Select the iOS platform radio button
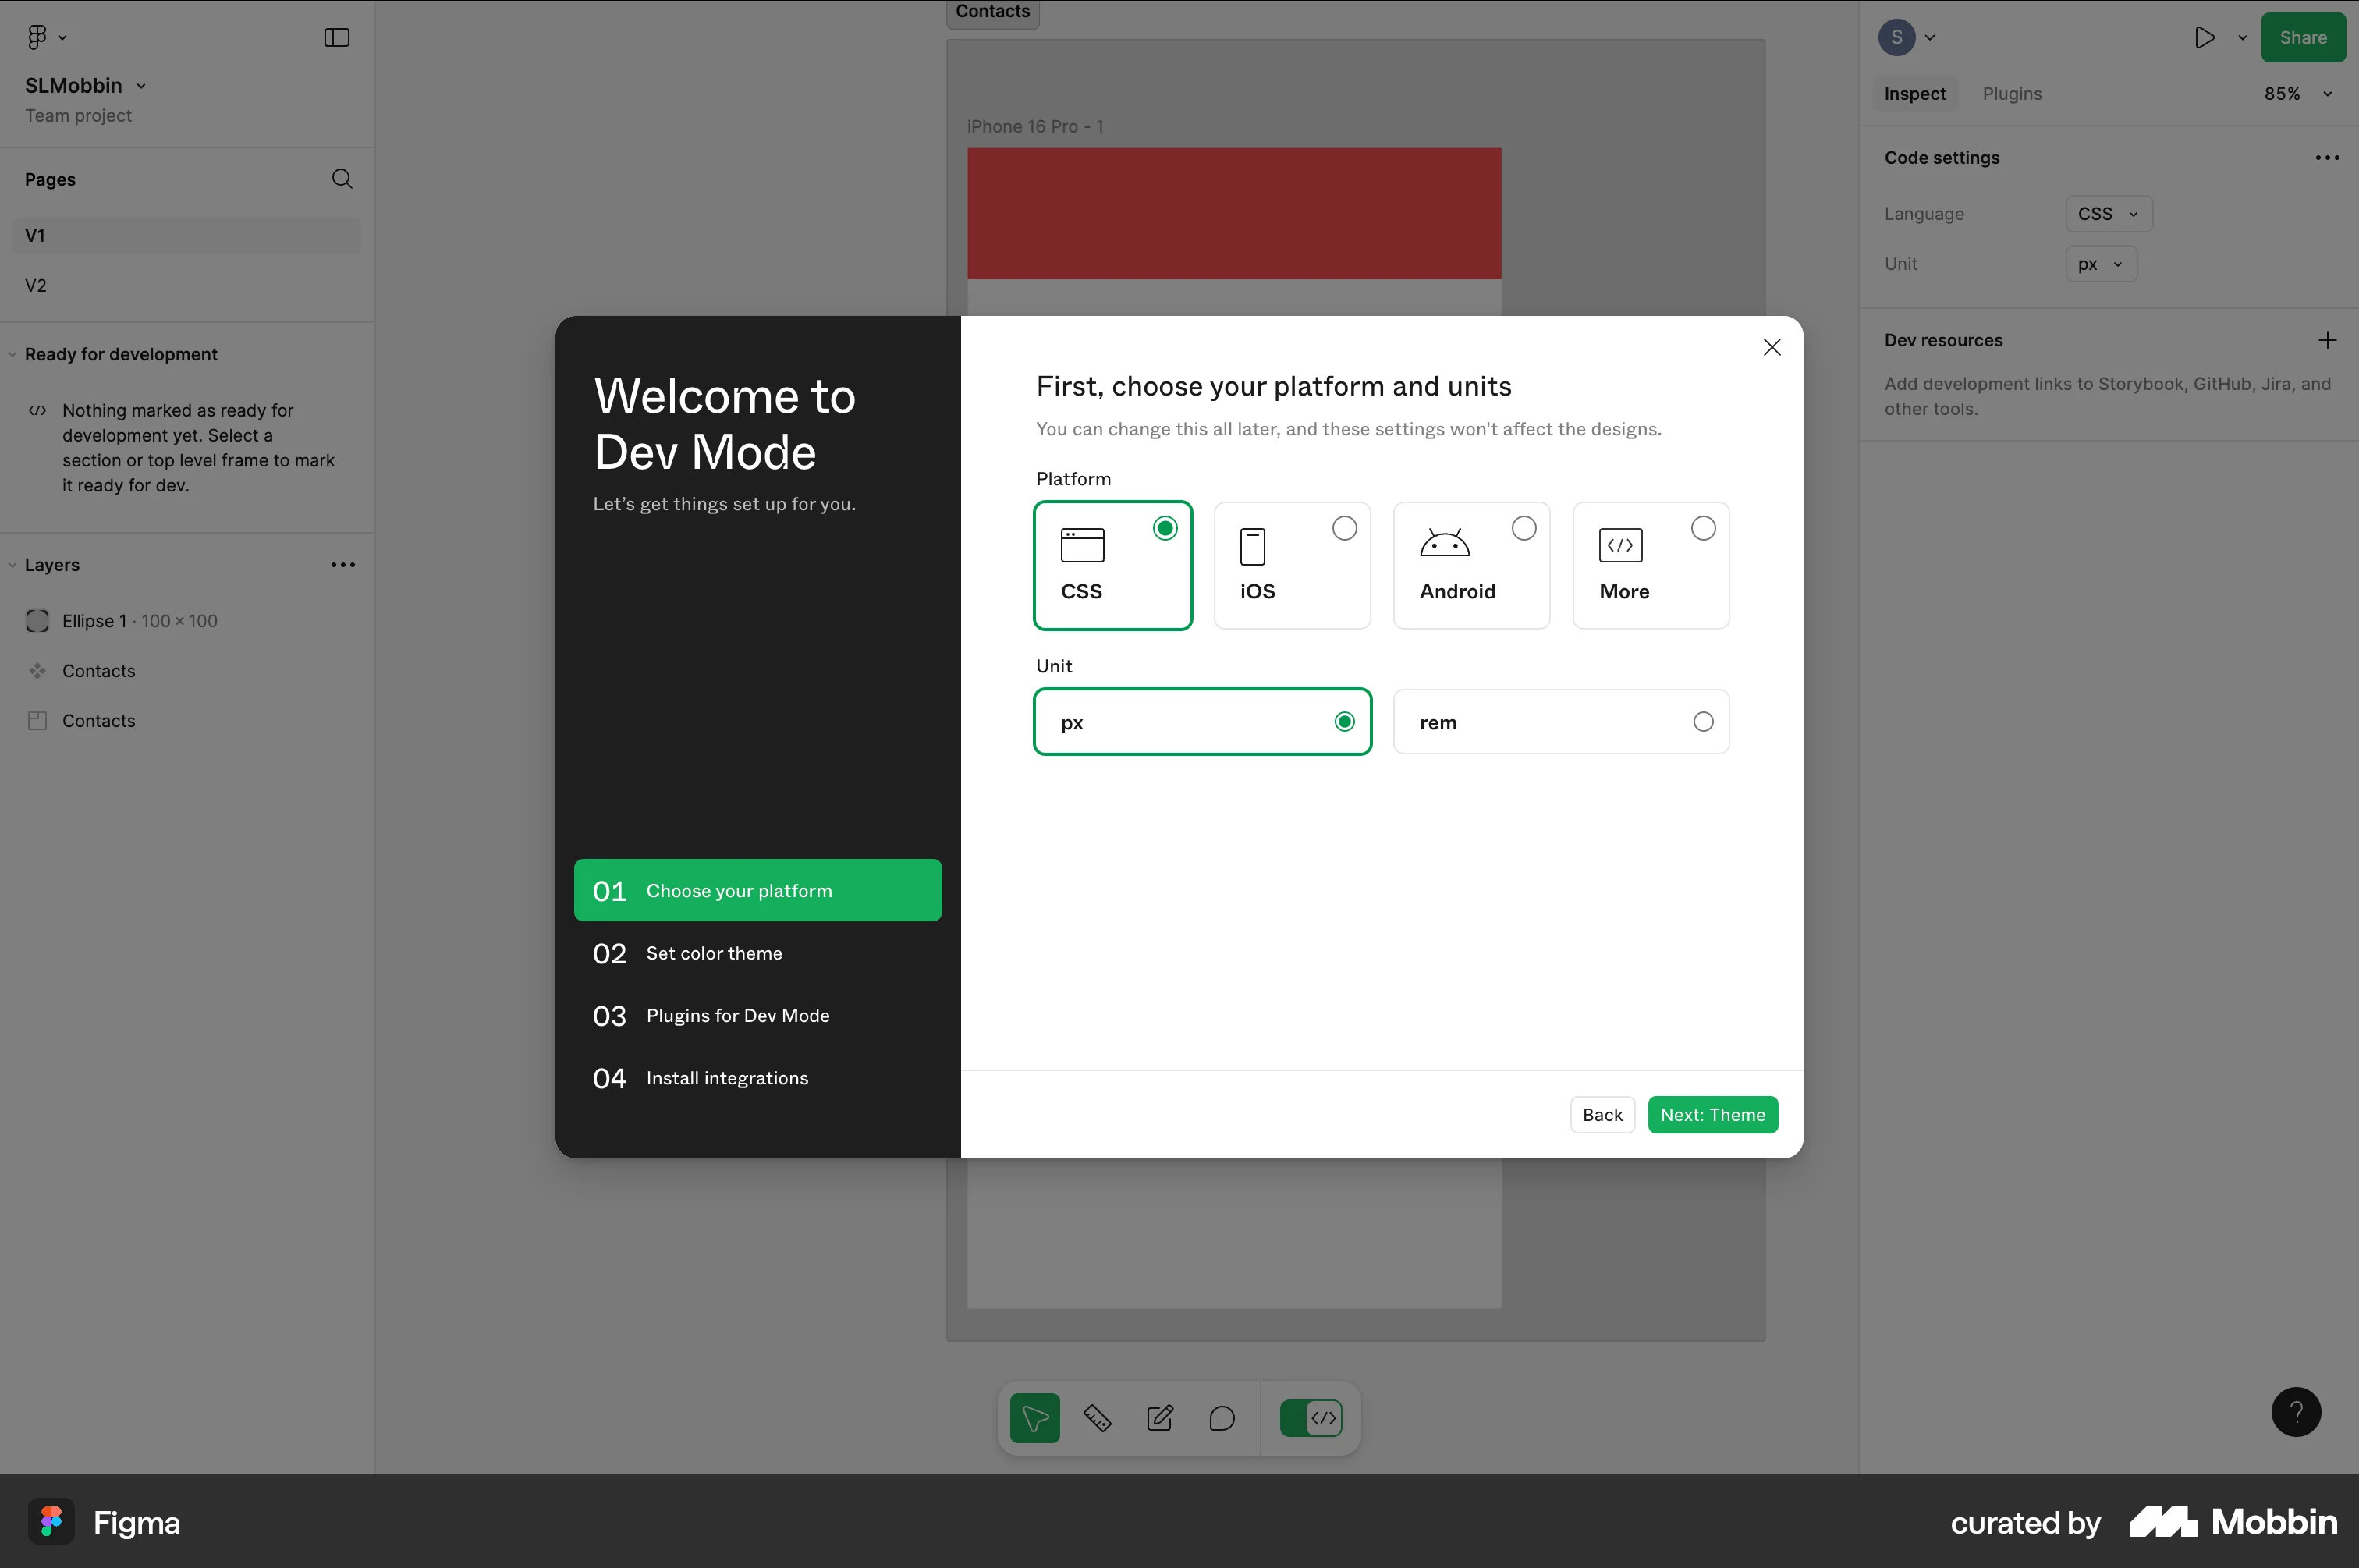The height and width of the screenshot is (1568, 2359). (1344, 528)
